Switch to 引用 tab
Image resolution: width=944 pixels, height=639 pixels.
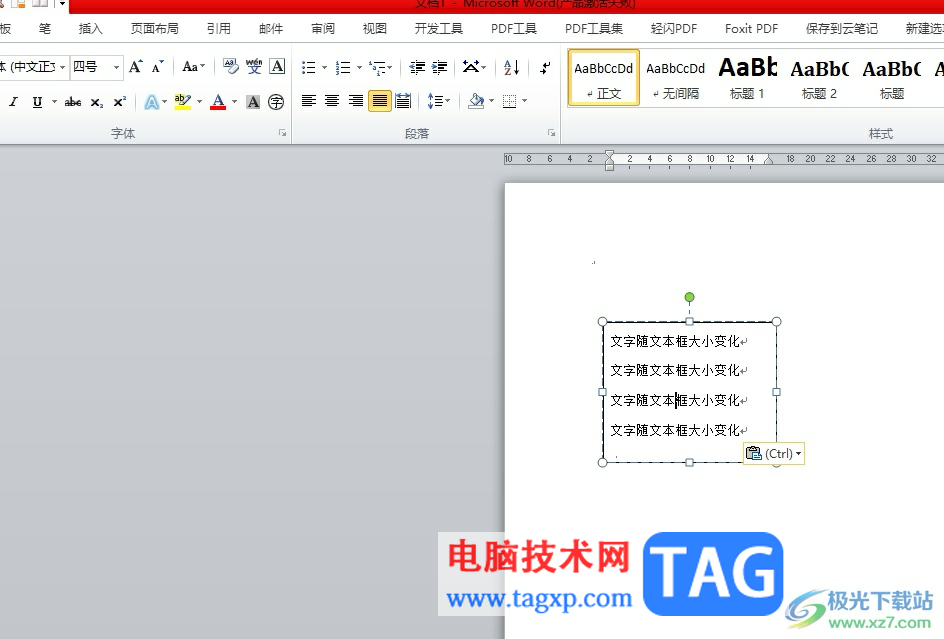tap(219, 28)
